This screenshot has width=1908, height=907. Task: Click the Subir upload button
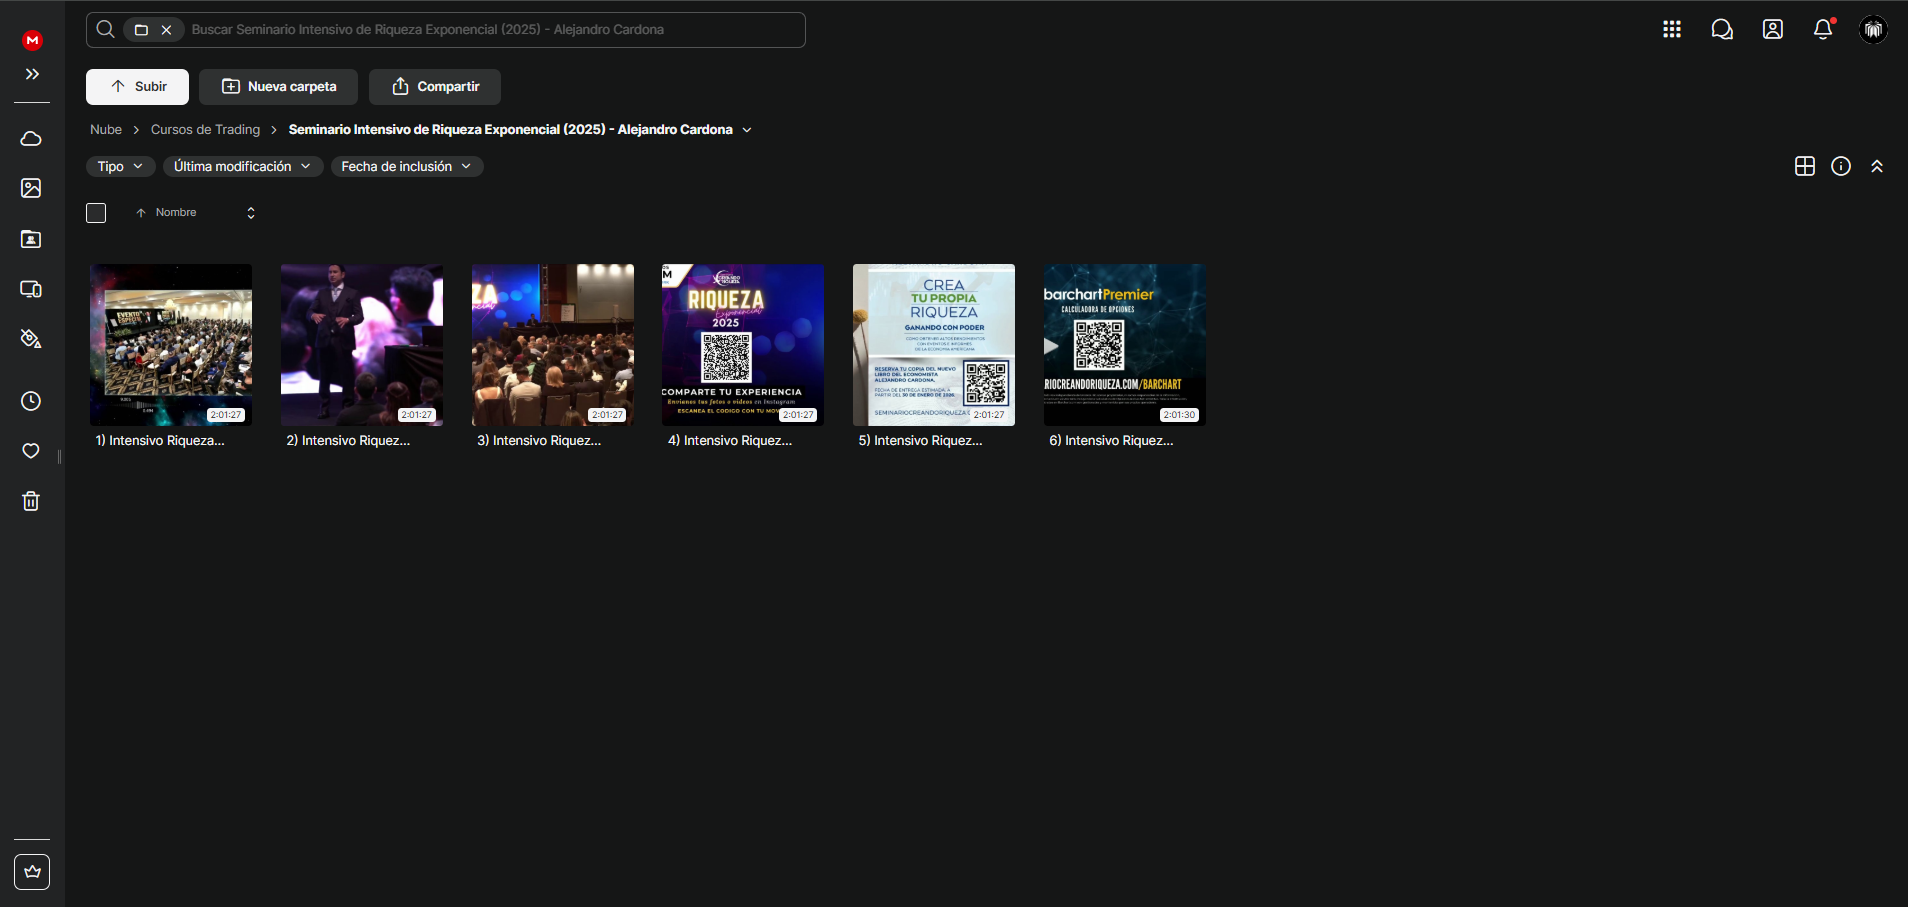[x=137, y=87]
